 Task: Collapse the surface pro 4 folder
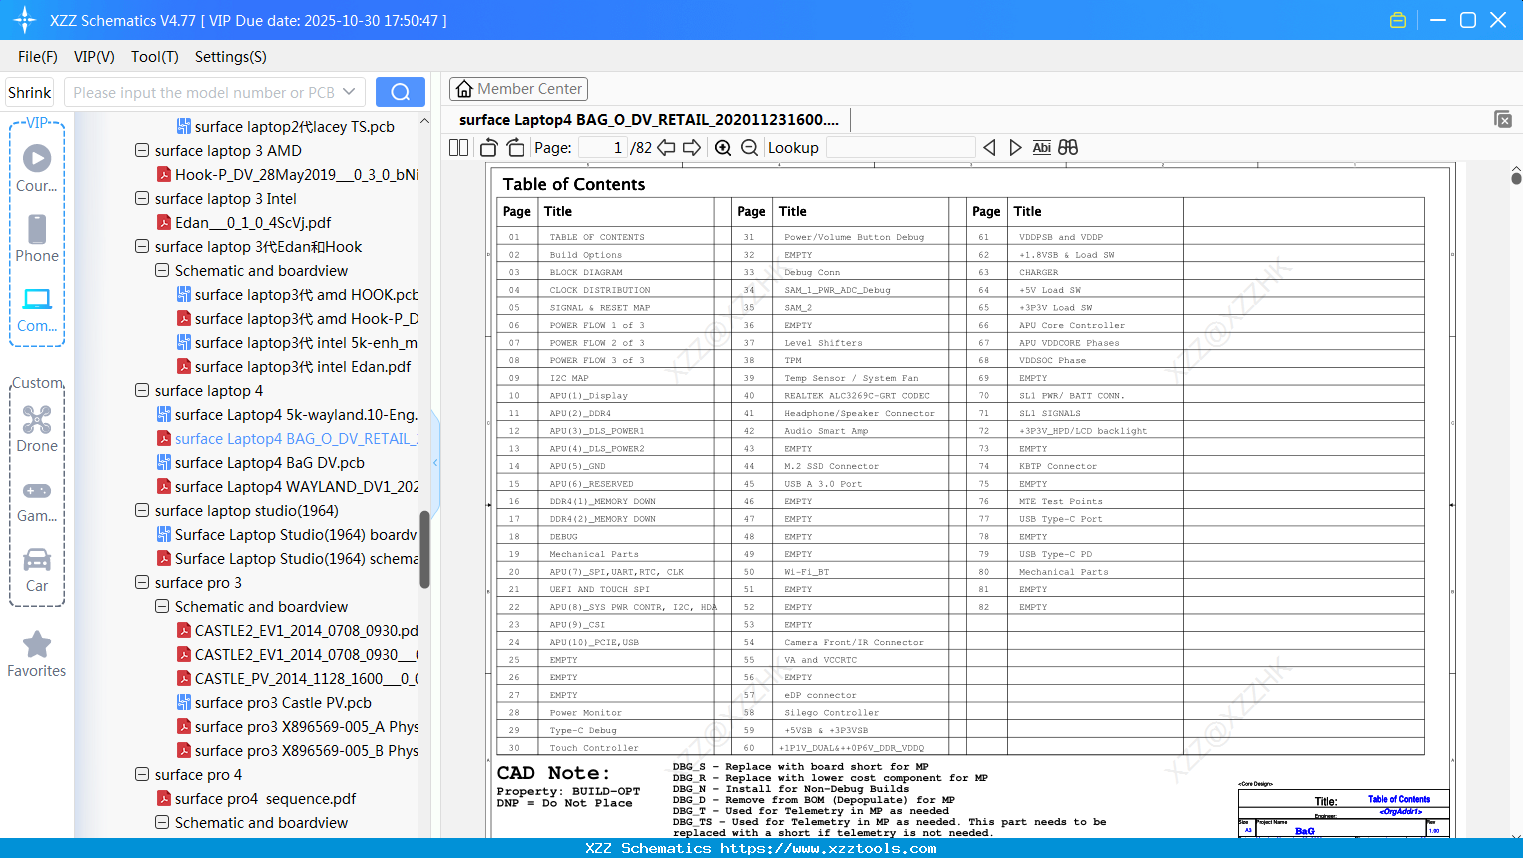142,775
